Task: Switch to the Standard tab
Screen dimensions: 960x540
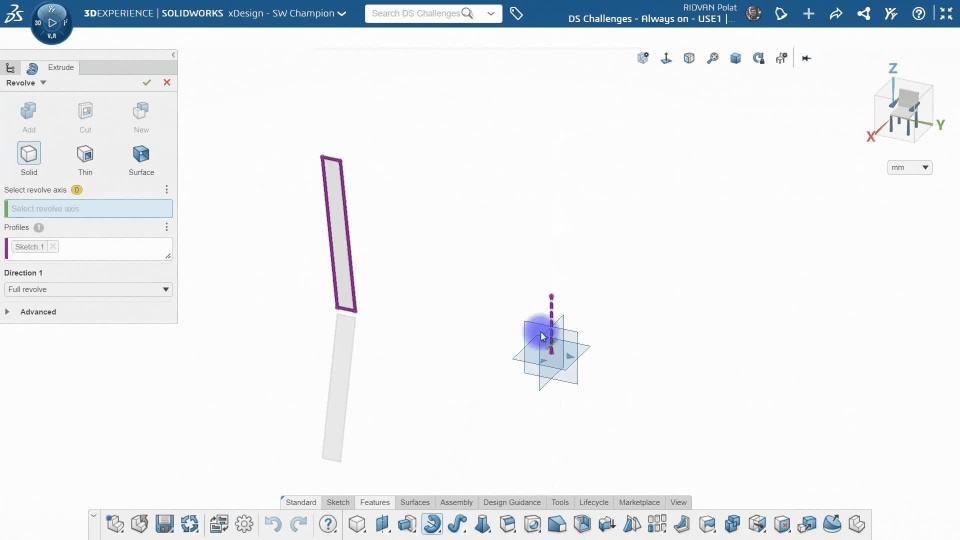Action: (x=301, y=502)
